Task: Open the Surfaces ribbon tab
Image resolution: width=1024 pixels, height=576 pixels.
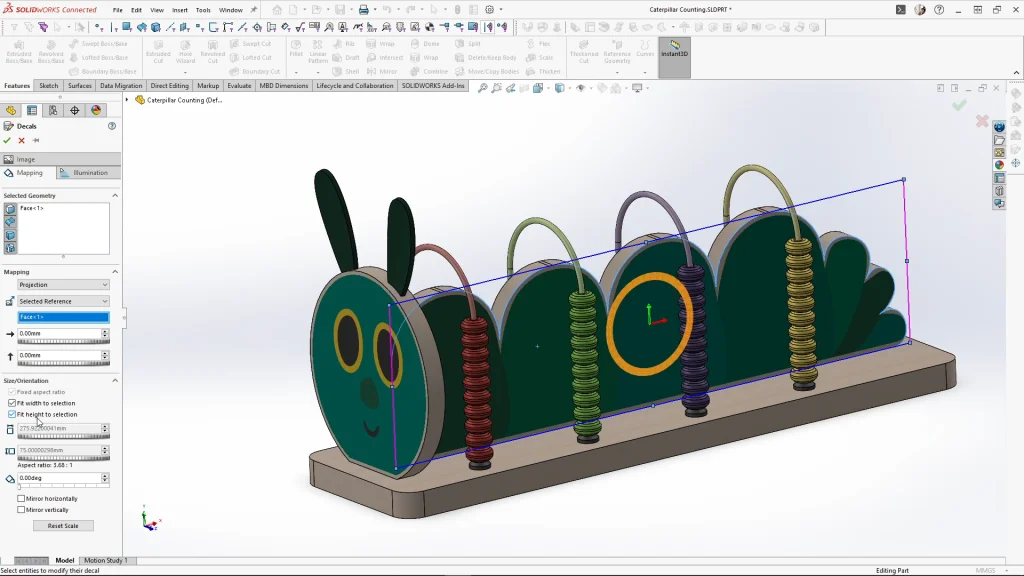Action: tap(80, 86)
